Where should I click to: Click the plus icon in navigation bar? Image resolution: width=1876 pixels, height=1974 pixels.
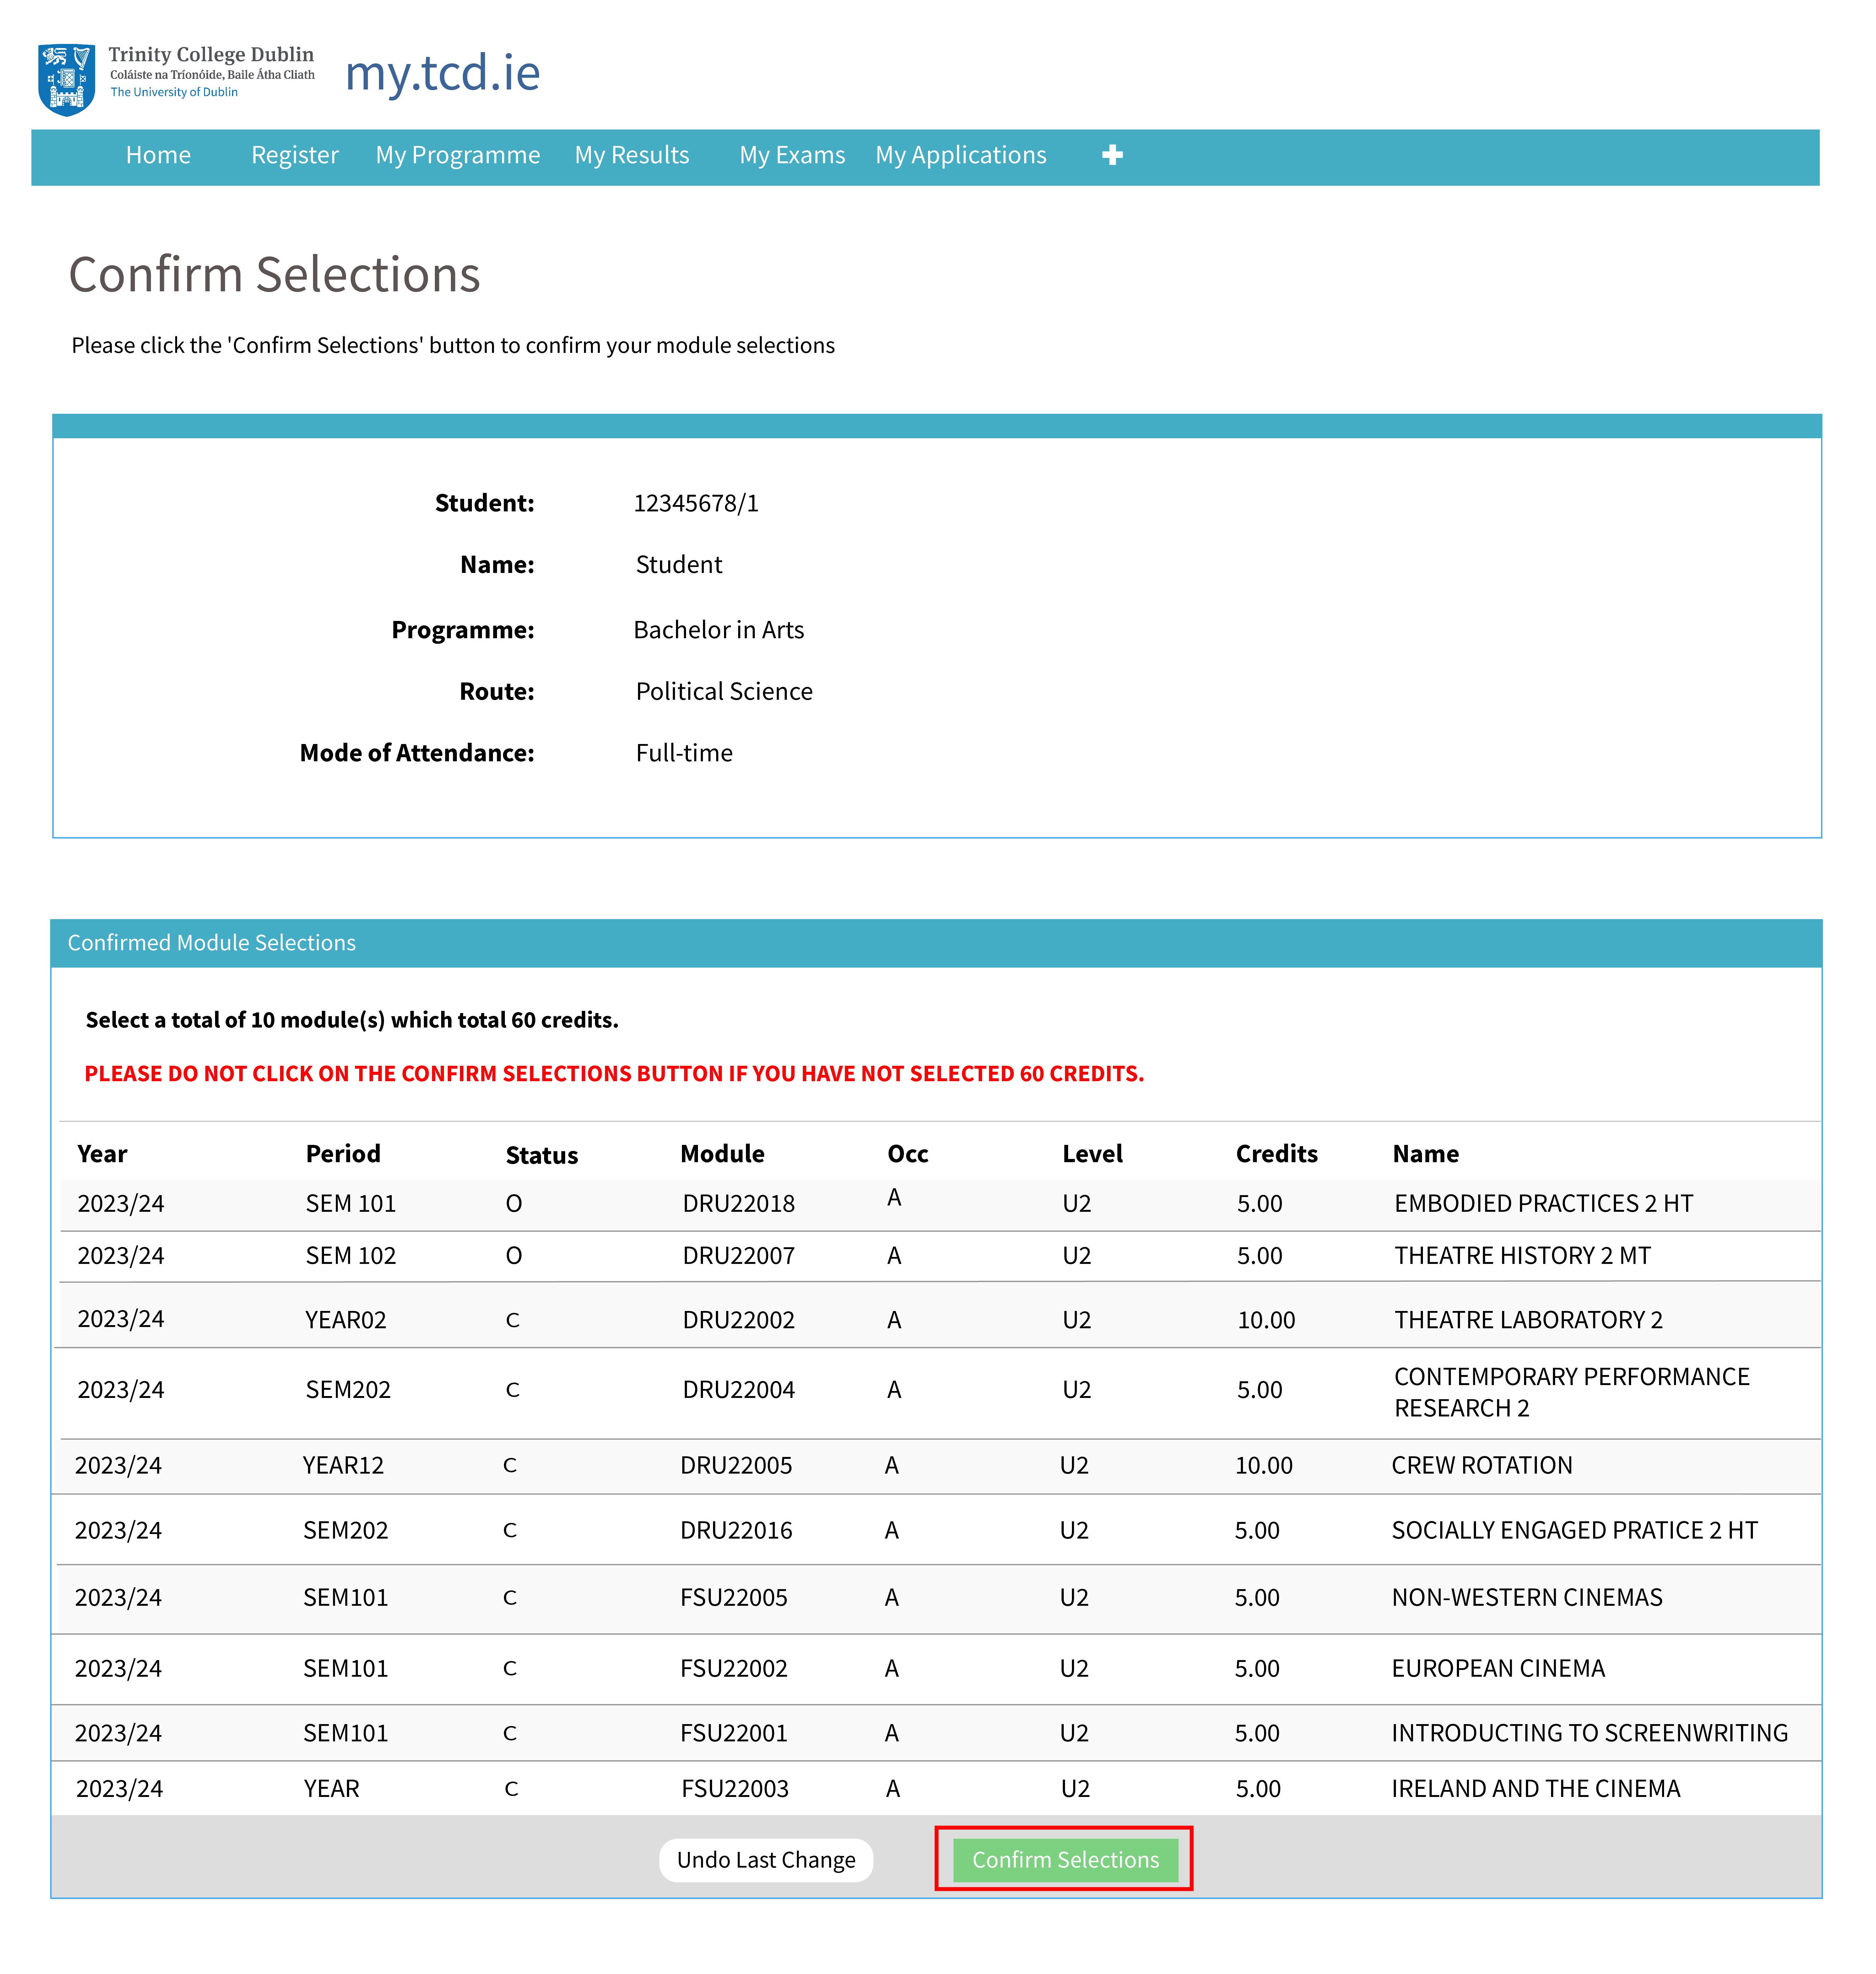pyautogui.click(x=1112, y=155)
